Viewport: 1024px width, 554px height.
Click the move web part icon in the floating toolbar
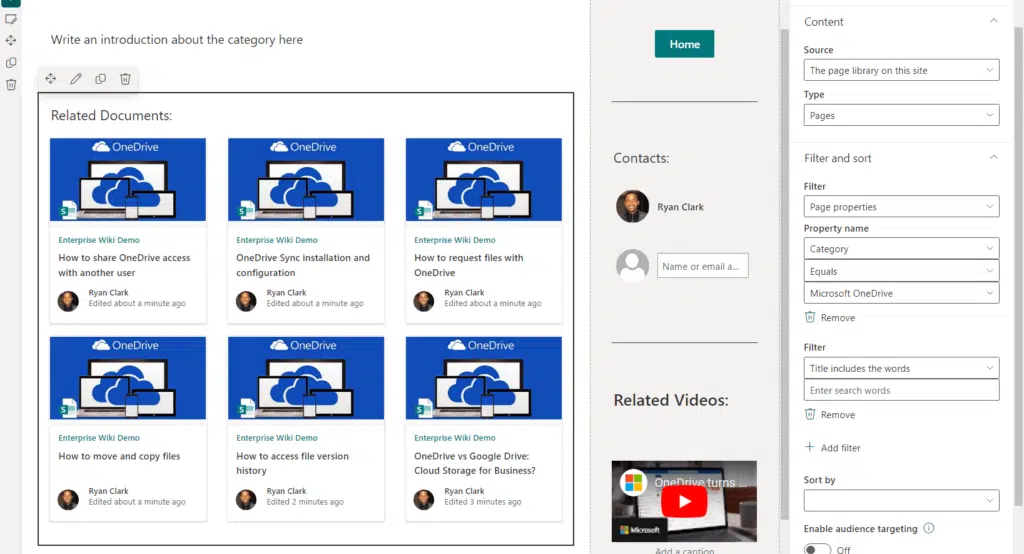coord(51,78)
